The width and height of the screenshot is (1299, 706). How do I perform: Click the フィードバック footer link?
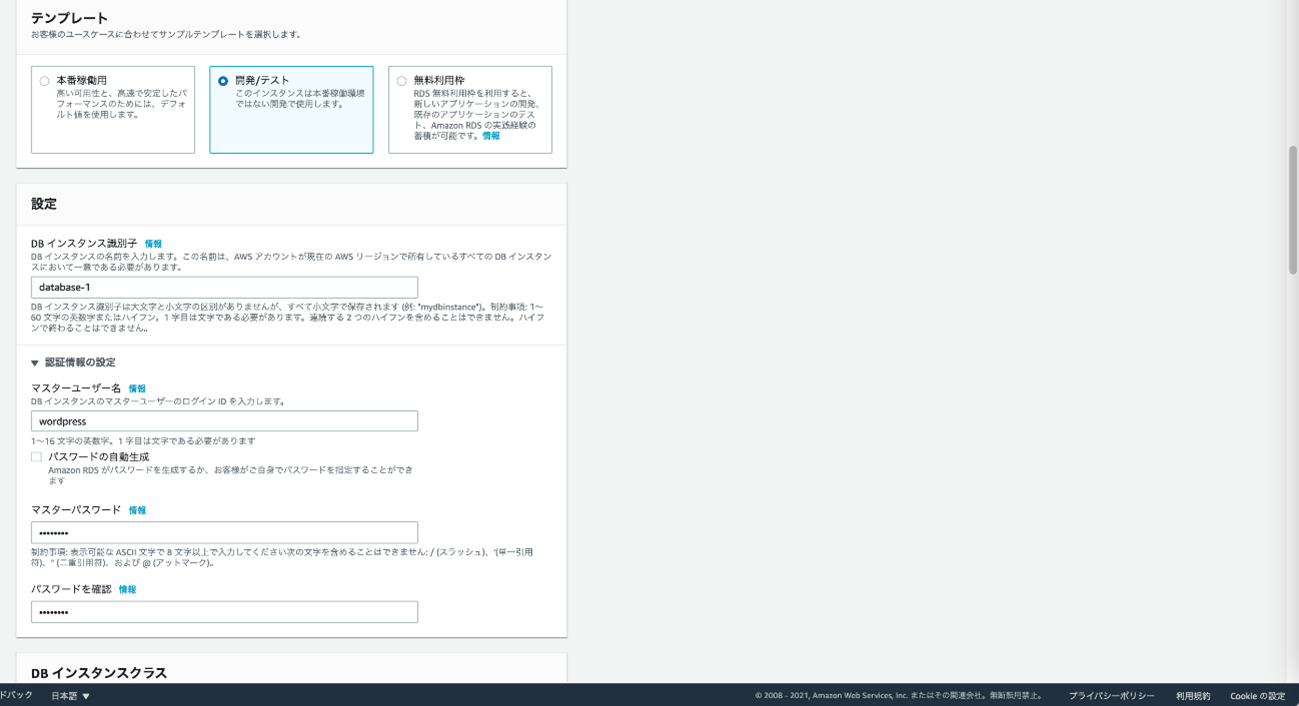click(x=15, y=695)
